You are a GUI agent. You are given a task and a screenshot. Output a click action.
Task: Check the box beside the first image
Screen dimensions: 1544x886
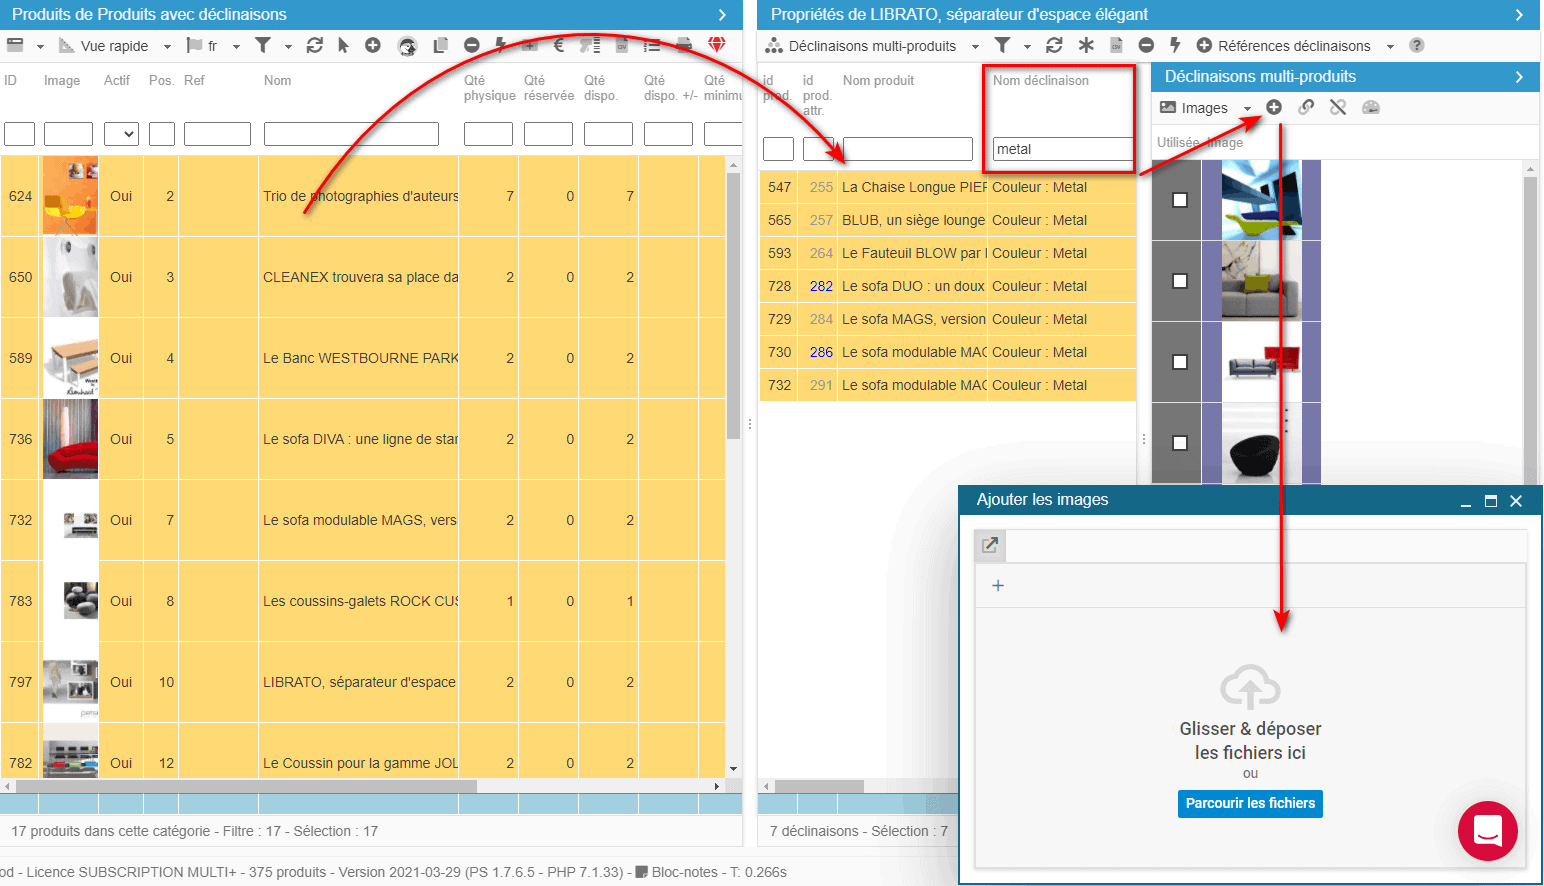click(1180, 200)
